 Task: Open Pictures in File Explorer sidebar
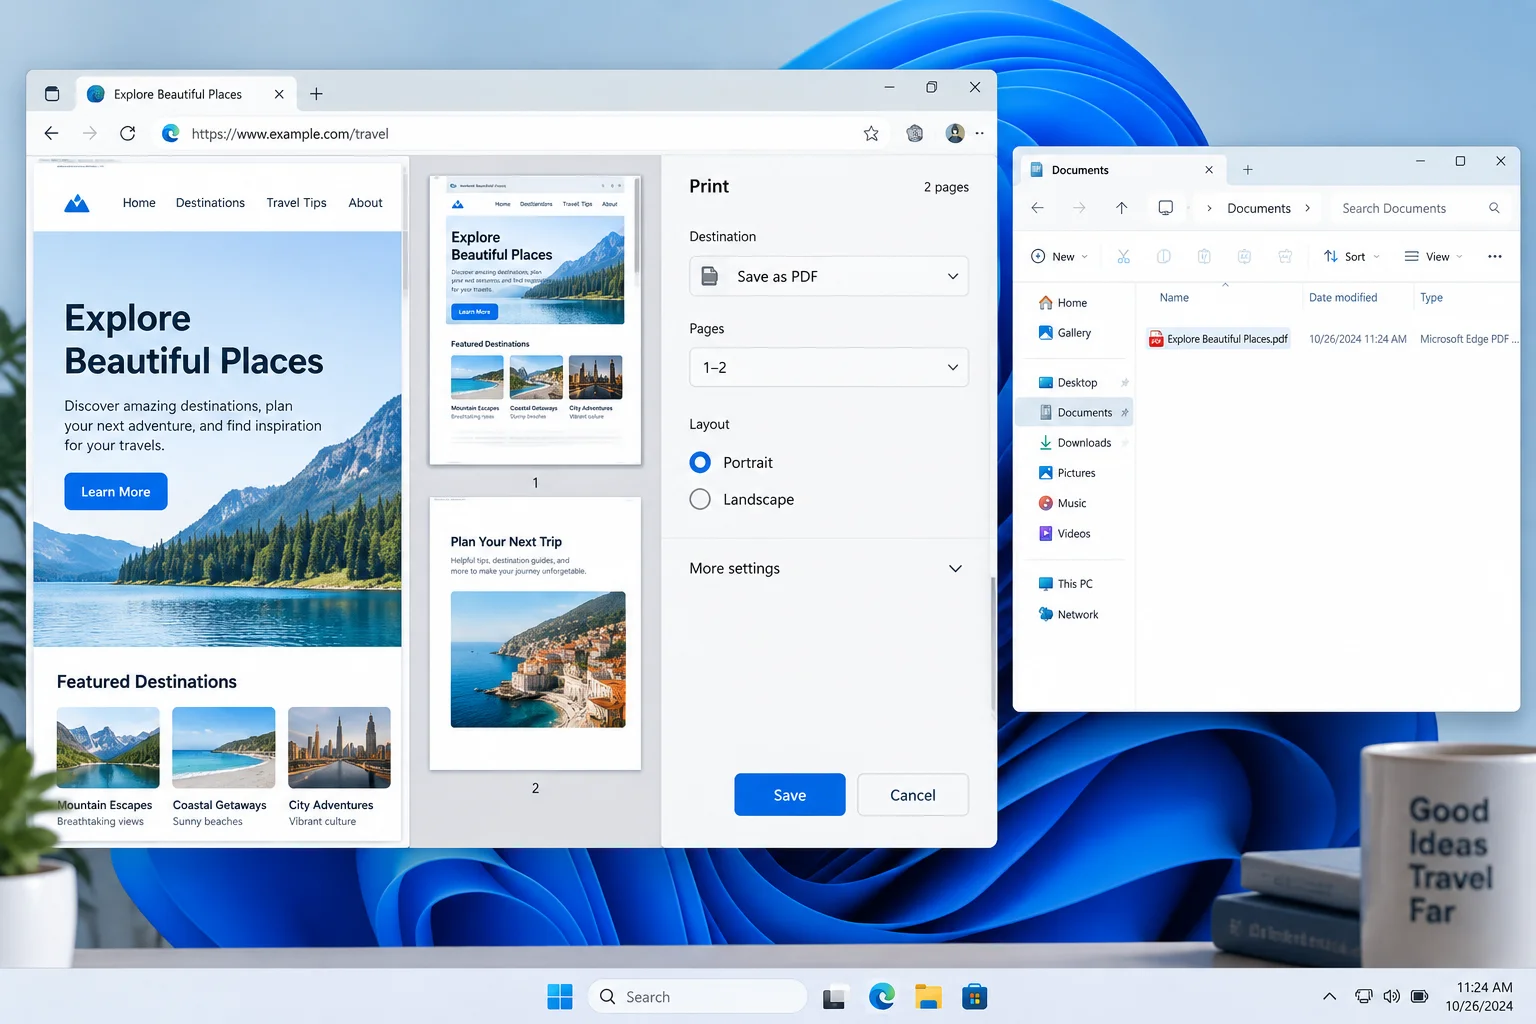click(x=1075, y=473)
